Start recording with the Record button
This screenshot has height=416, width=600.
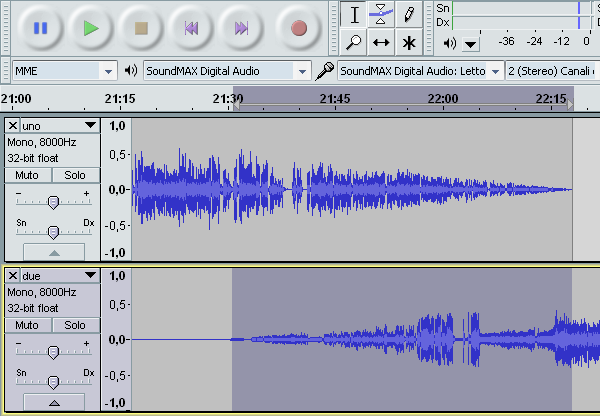[298, 28]
